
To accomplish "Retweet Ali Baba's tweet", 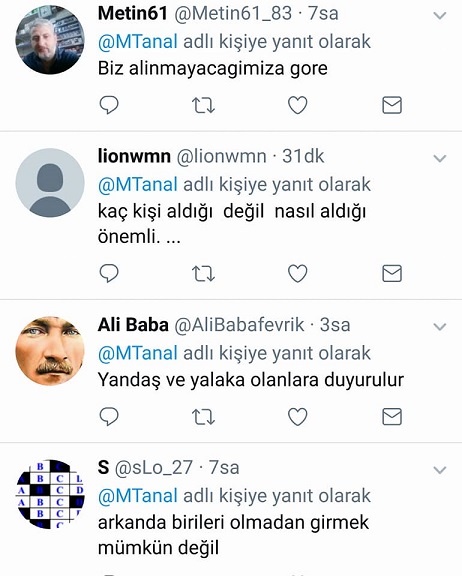I will [203, 417].
